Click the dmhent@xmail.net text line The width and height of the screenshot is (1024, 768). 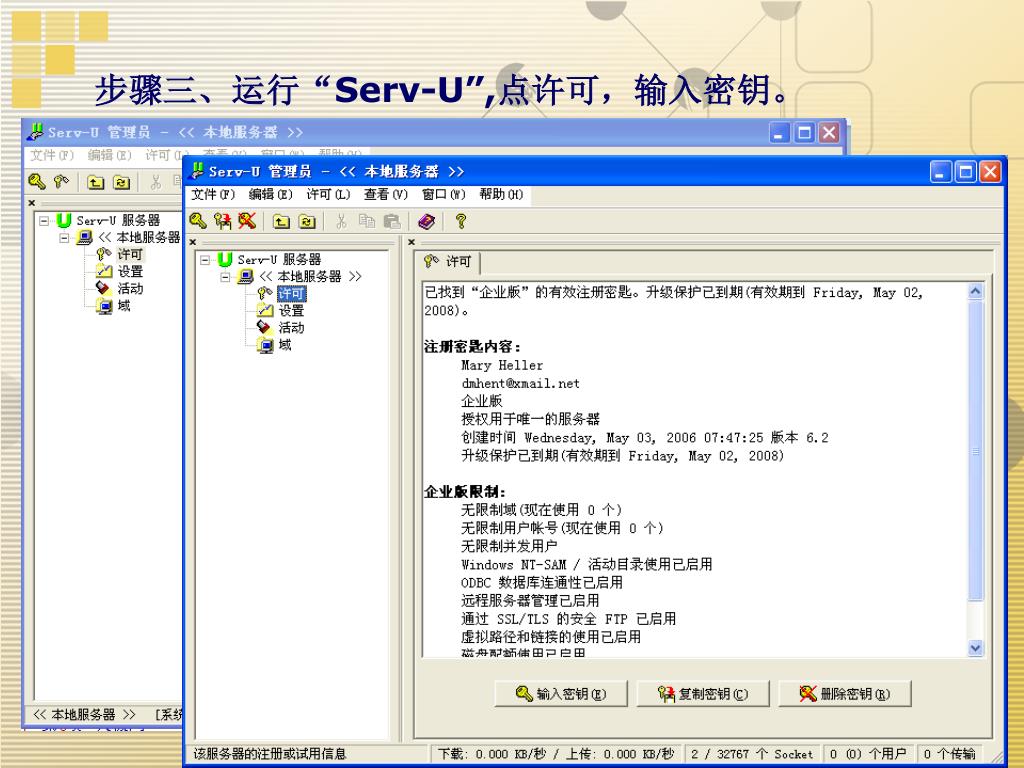(x=520, y=383)
